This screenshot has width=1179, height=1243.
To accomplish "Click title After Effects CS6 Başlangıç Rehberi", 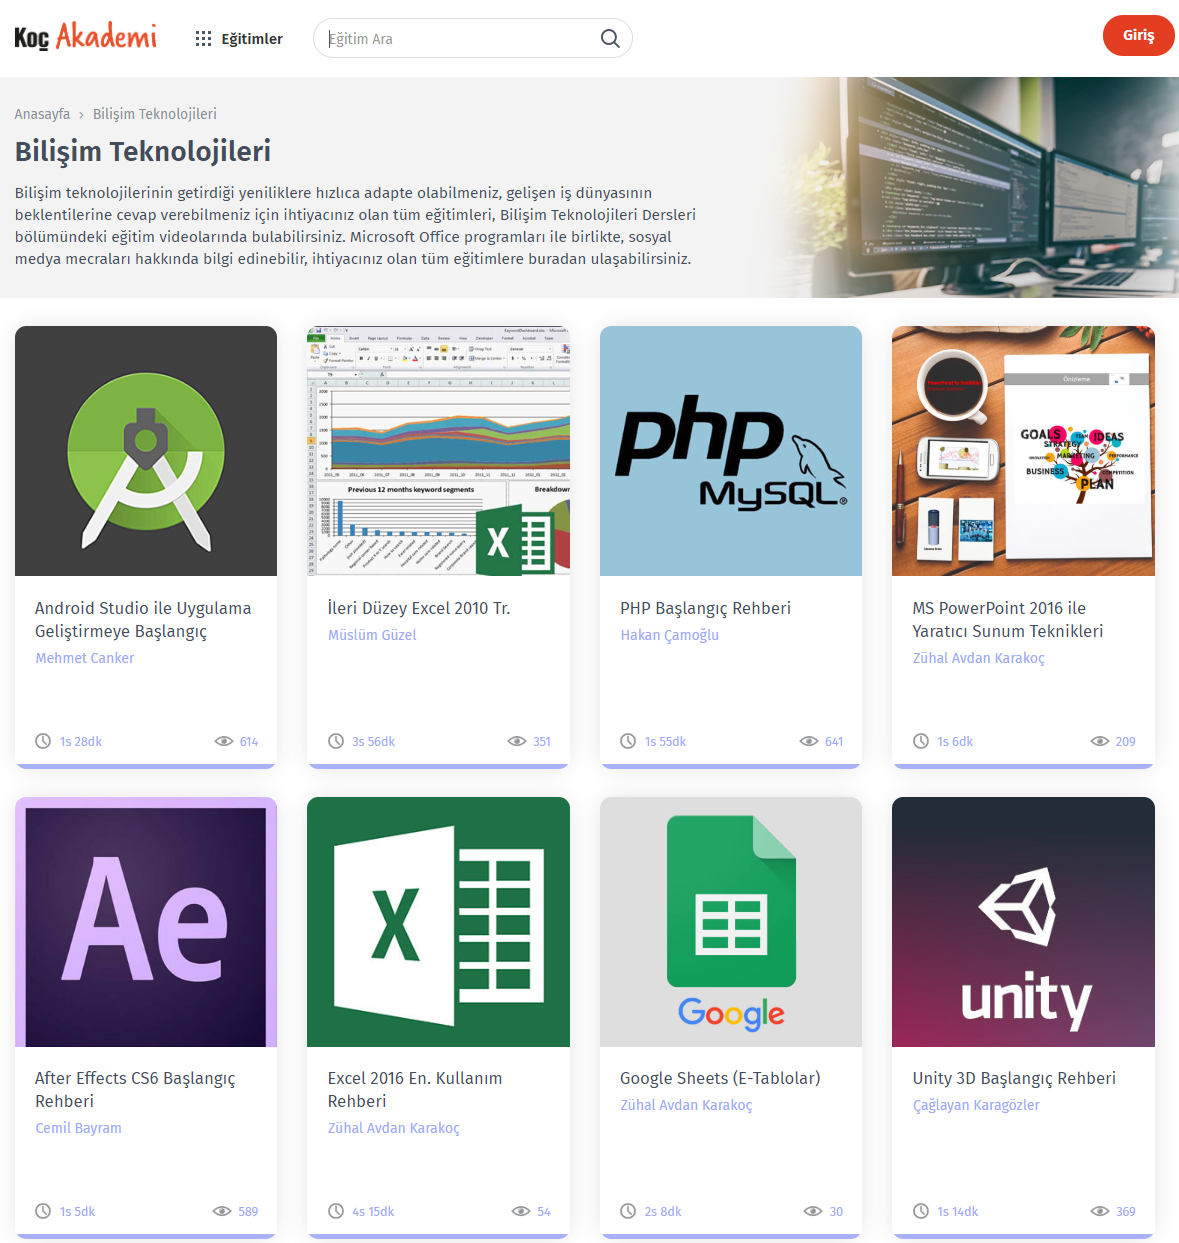I will (x=135, y=1090).
